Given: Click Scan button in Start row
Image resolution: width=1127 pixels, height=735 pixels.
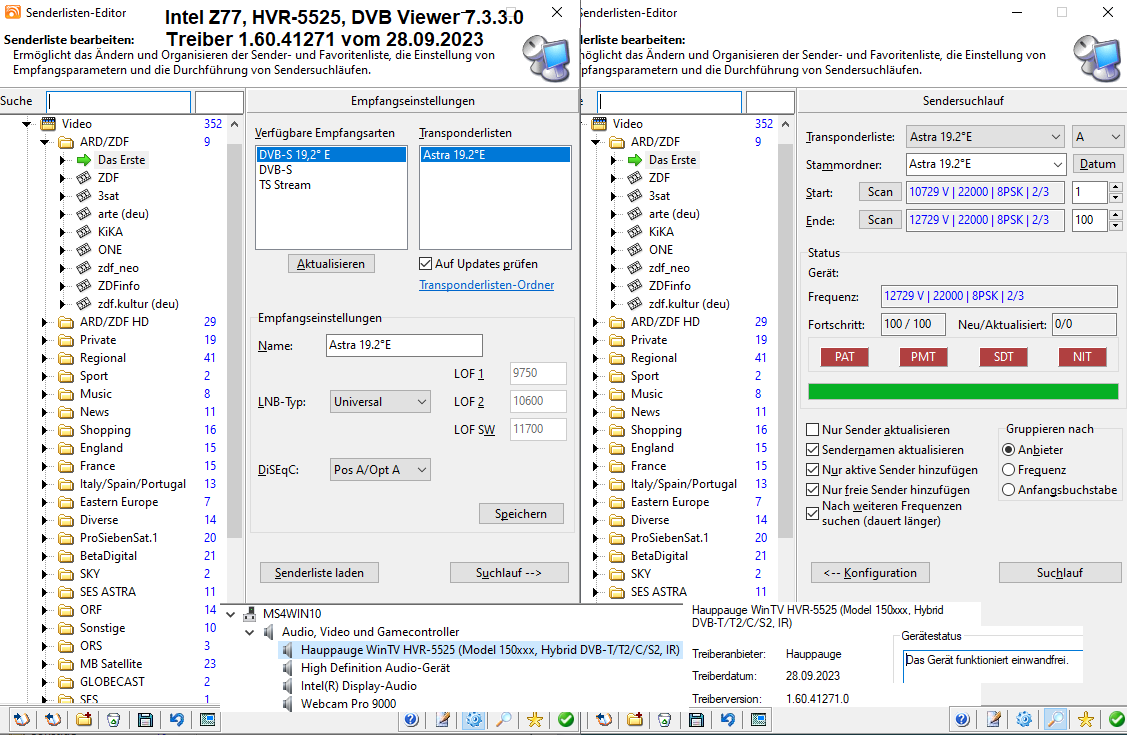Looking at the screenshot, I should pyautogui.click(x=880, y=192).
